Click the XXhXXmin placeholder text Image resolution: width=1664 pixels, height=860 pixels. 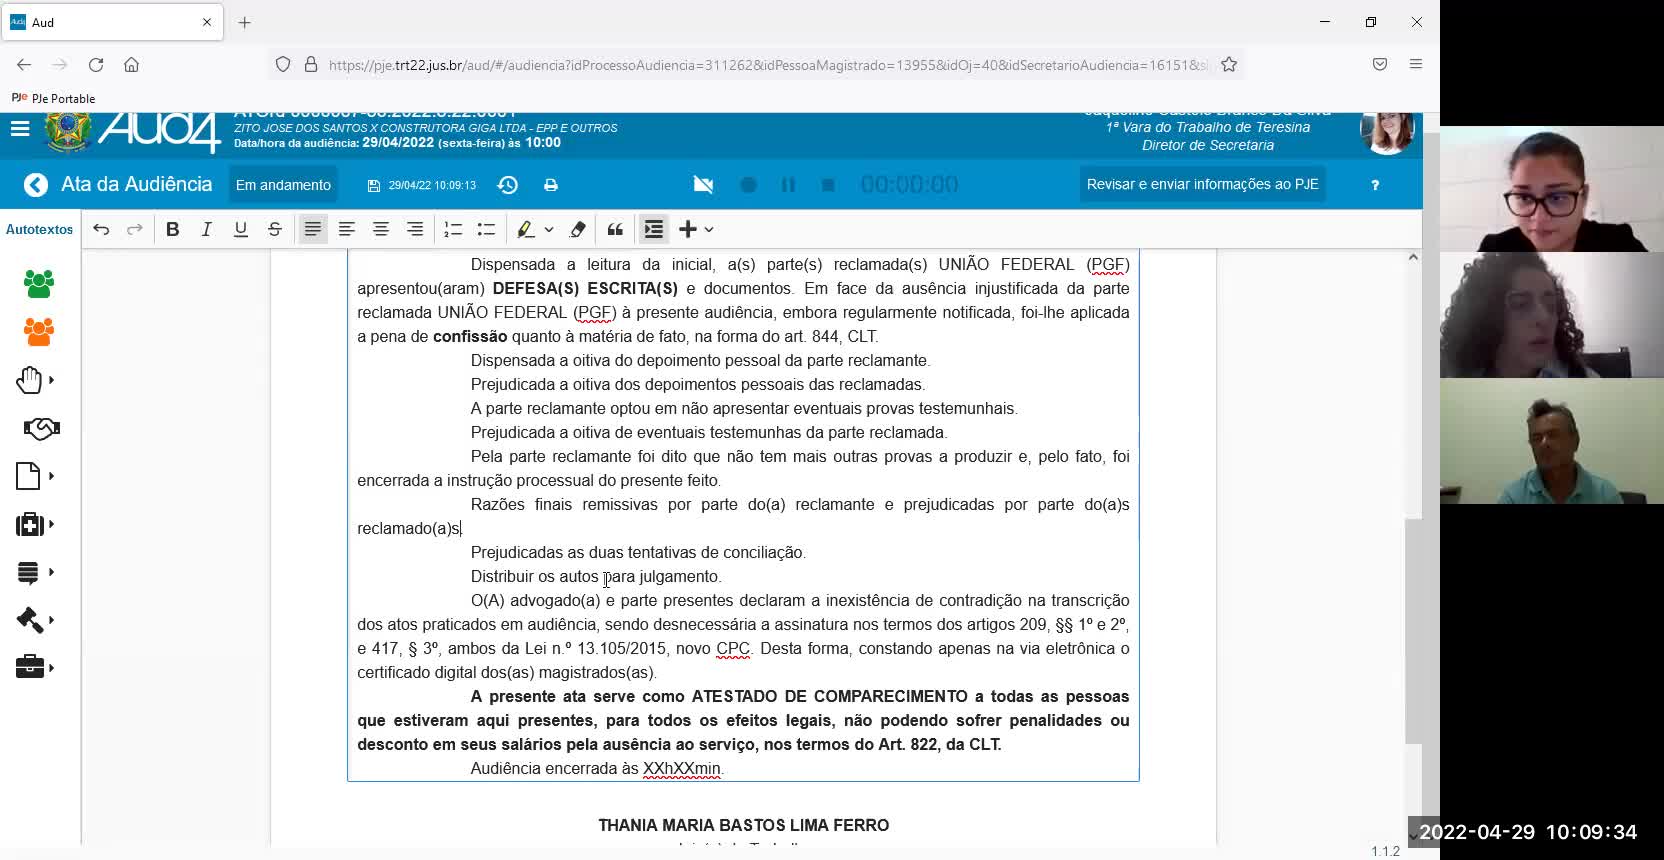pyautogui.click(x=682, y=769)
